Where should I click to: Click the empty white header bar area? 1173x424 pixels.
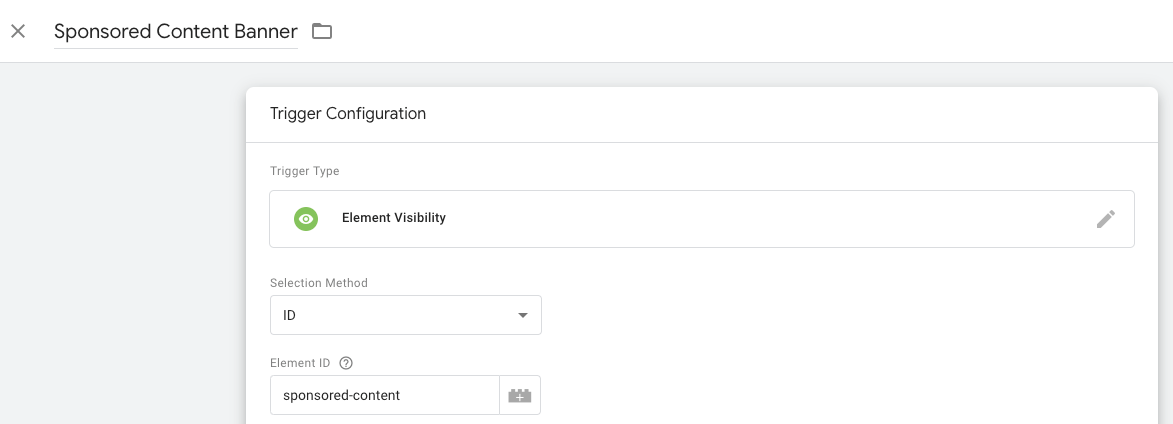coord(750,31)
